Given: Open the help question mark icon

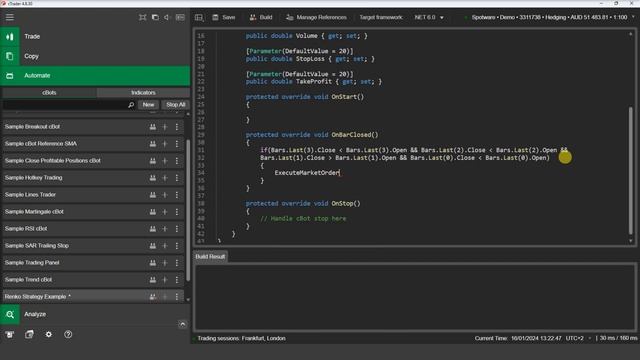Looking at the screenshot, I should [68, 334].
